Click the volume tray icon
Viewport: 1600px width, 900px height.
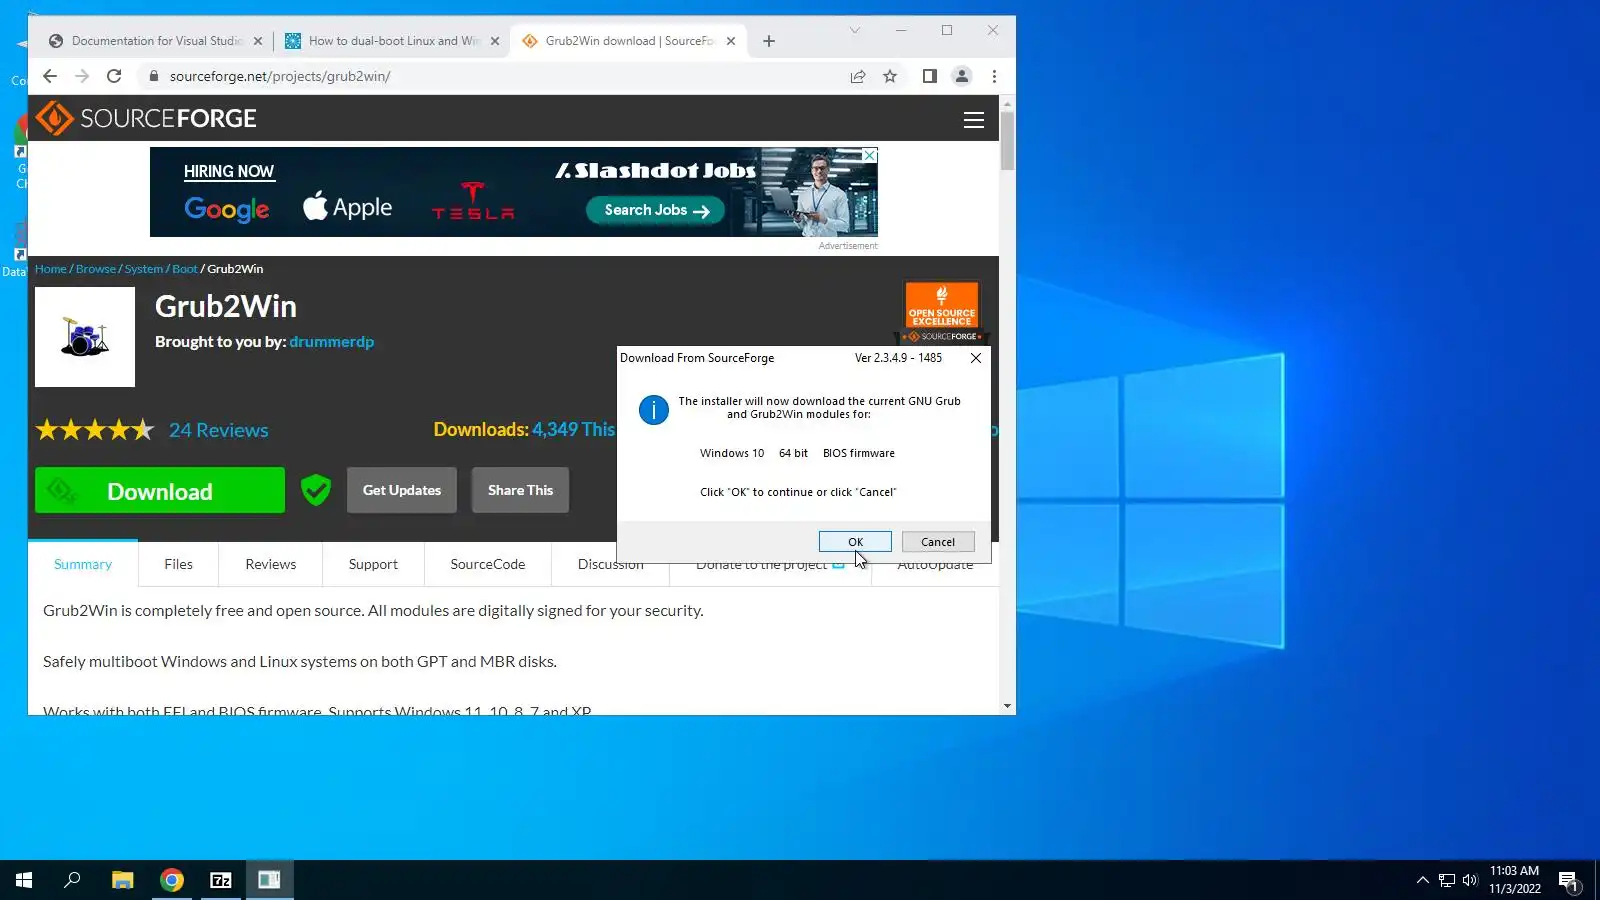[1470, 880]
